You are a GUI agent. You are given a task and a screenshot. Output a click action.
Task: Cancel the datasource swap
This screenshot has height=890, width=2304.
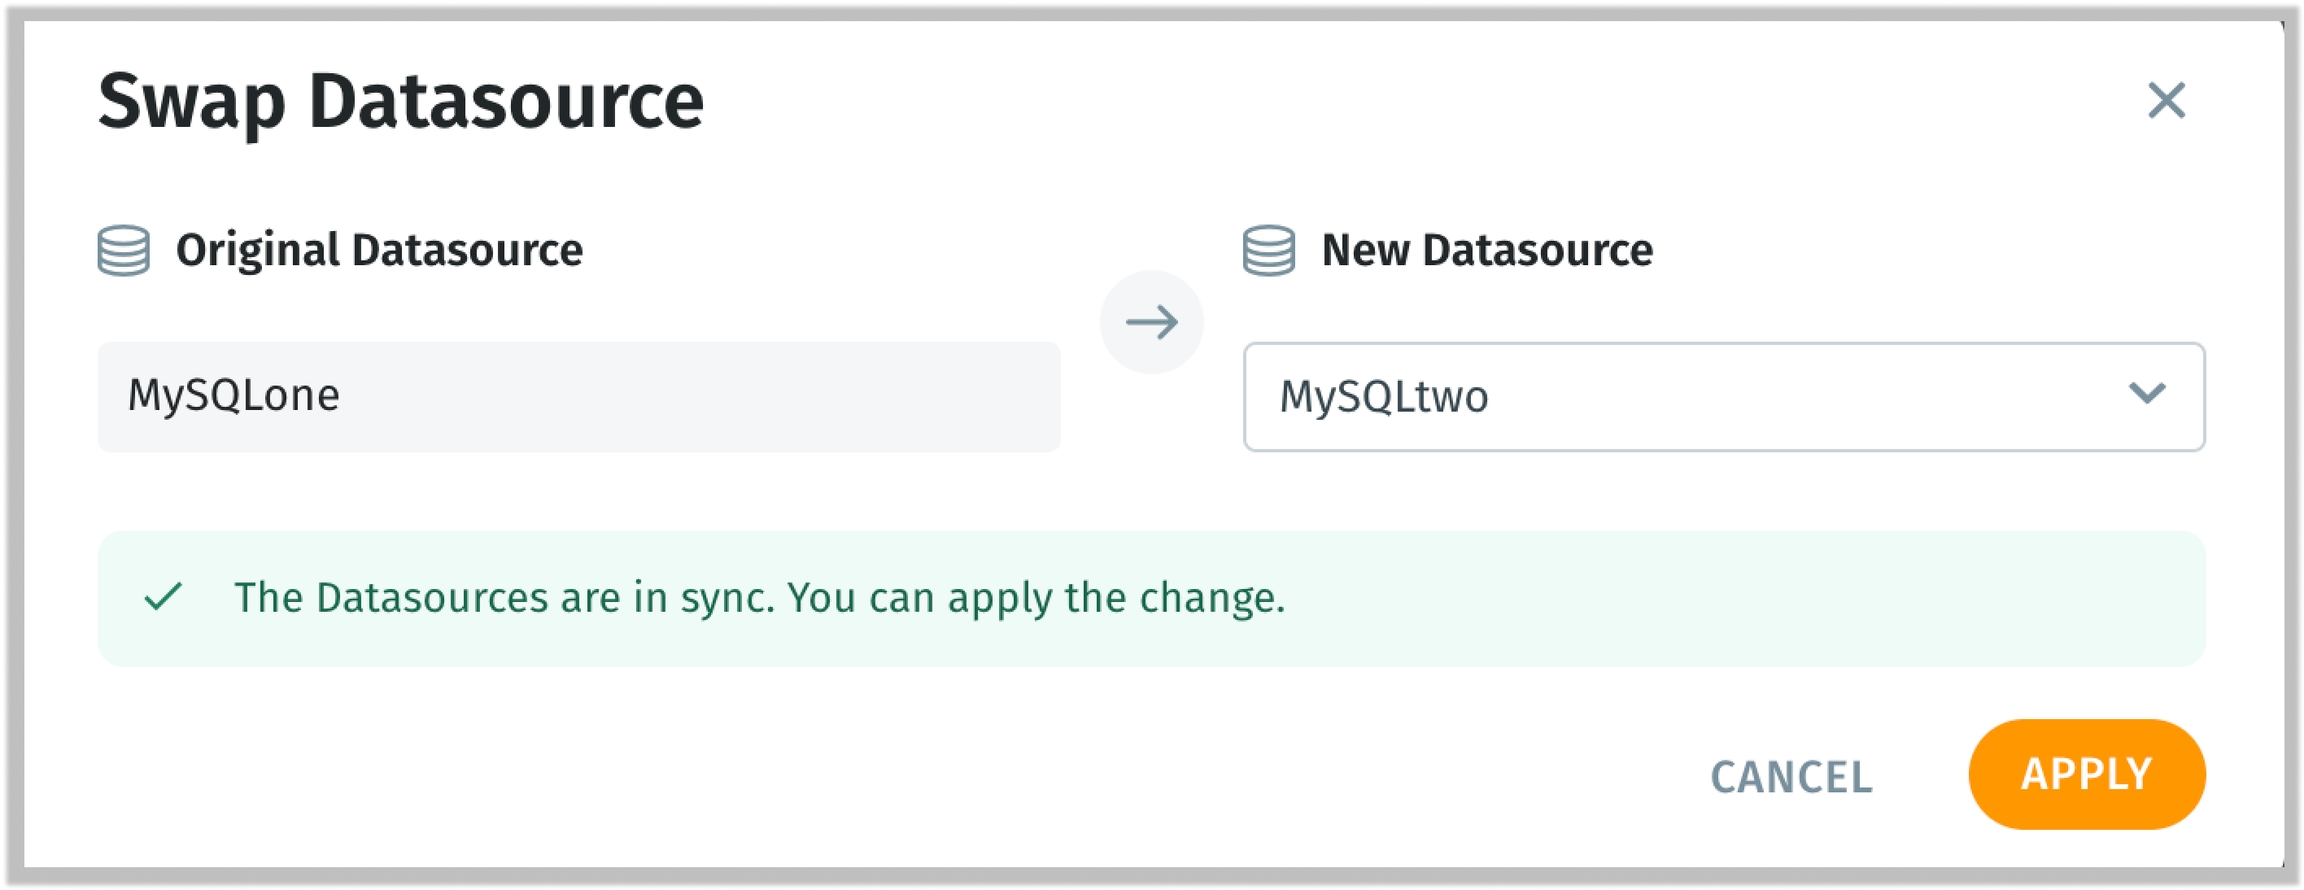point(1791,777)
